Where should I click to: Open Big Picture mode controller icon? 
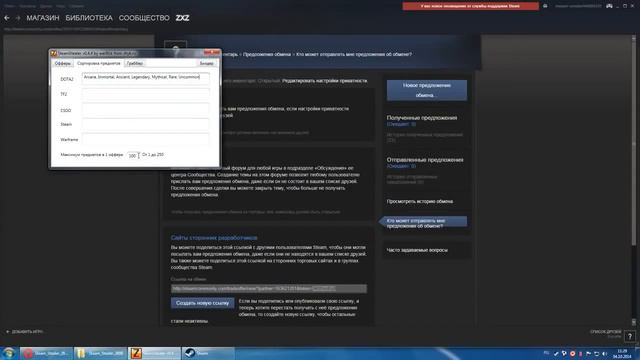pyautogui.click(x=609, y=6)
